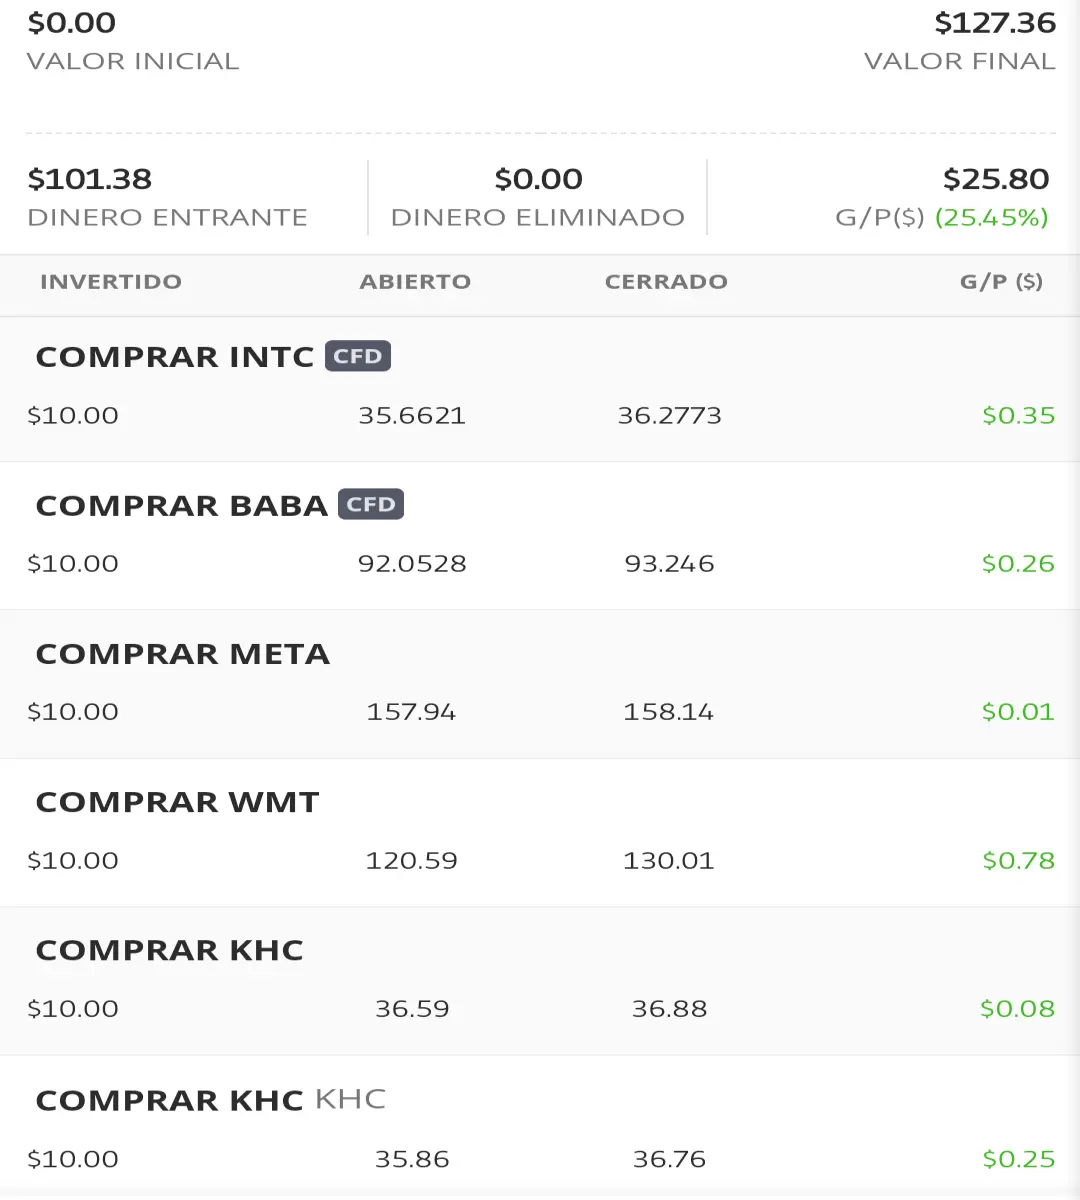Sort by the CERRADO column header
The height and width of the screenshot is (1200, 1080).
pos(666,282)
